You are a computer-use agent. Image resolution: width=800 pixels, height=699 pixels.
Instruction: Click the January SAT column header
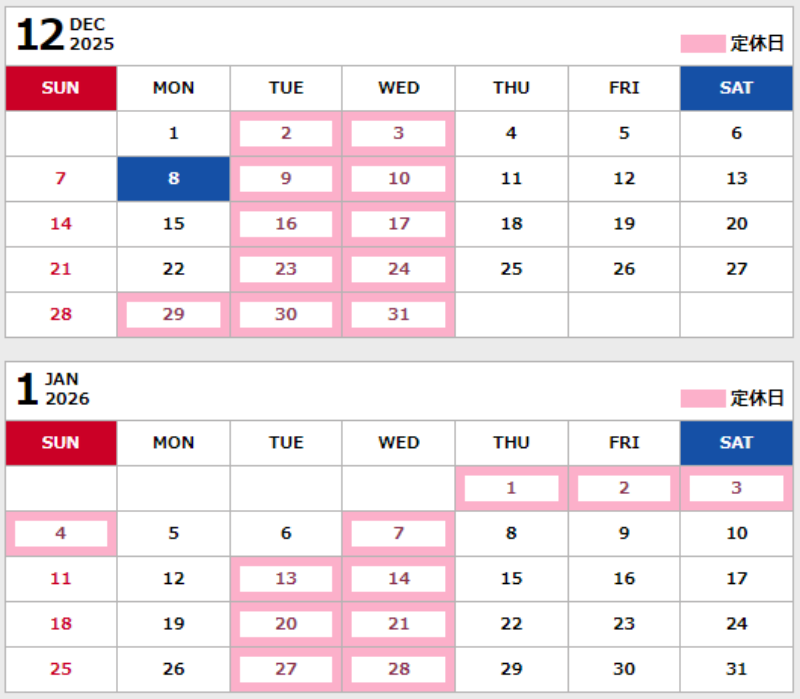click(736, 442)
